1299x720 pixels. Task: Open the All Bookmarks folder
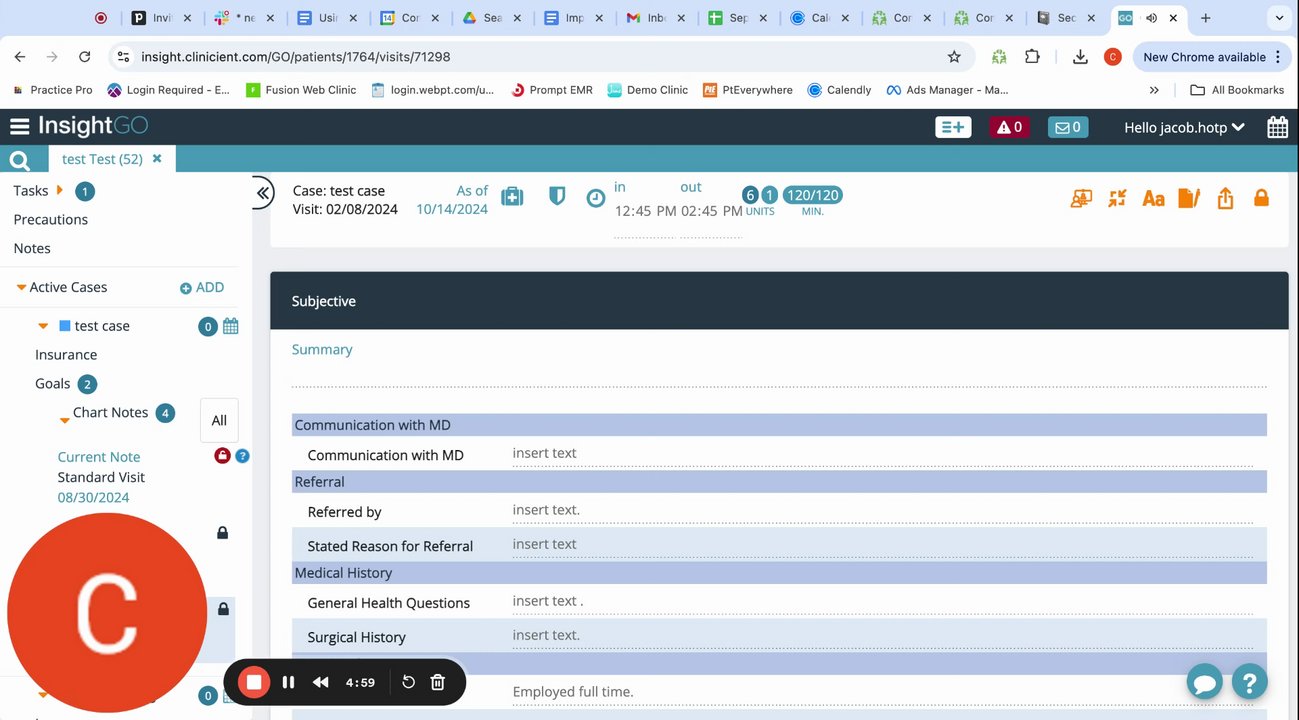[1237, 90]
